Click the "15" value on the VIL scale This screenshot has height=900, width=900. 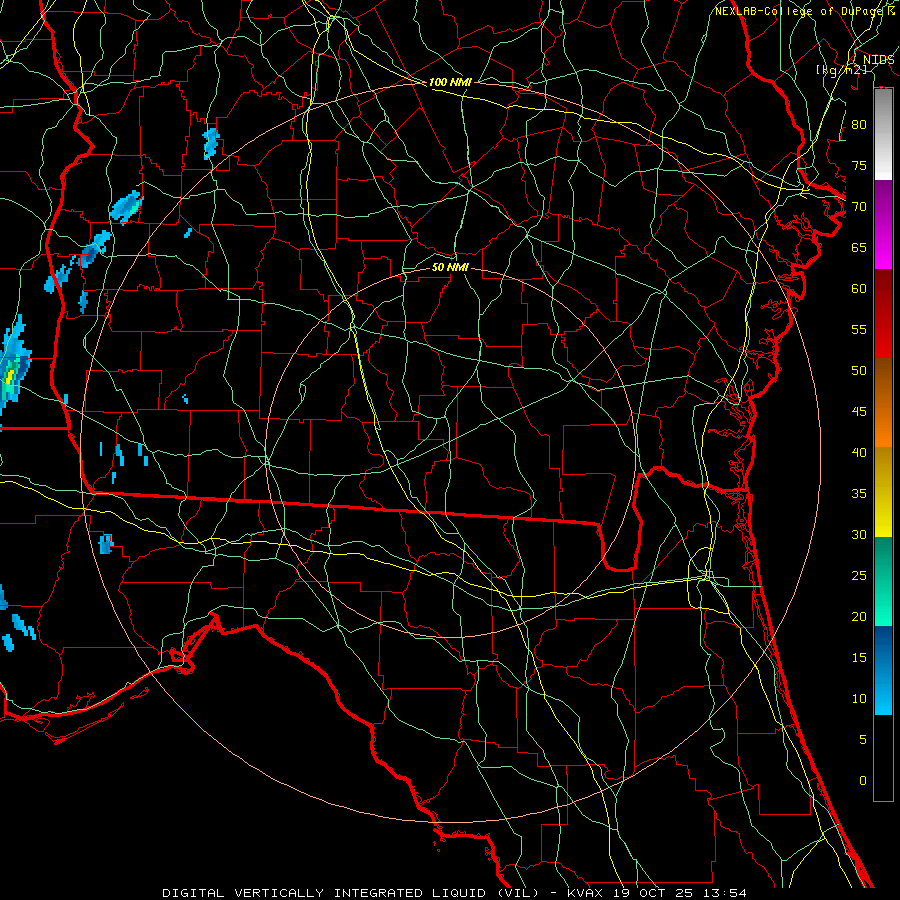tap(859, 658)
